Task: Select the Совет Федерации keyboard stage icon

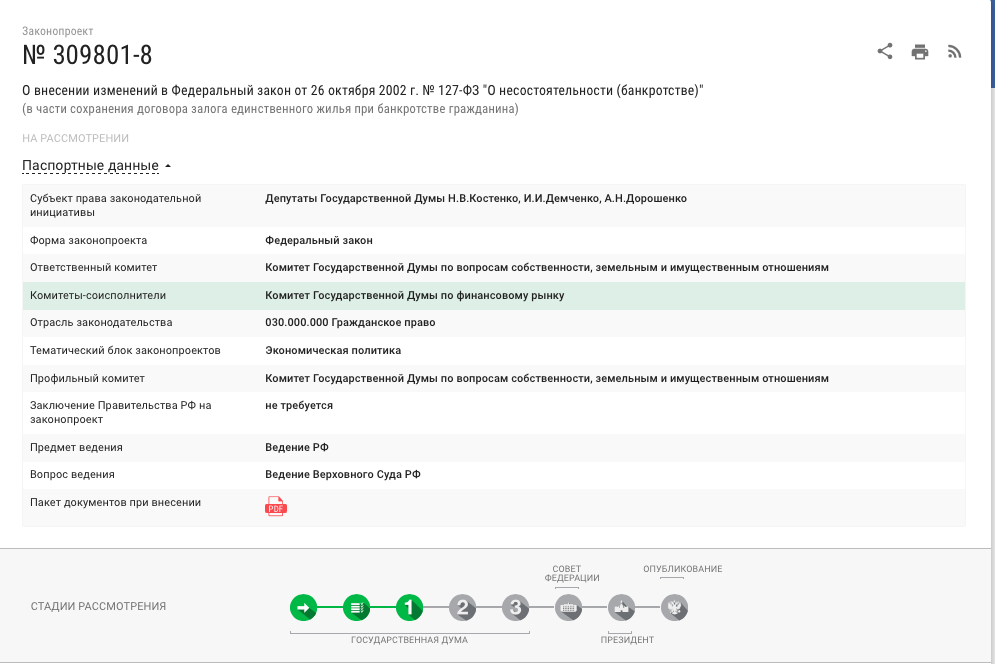Action: [568, 607]
